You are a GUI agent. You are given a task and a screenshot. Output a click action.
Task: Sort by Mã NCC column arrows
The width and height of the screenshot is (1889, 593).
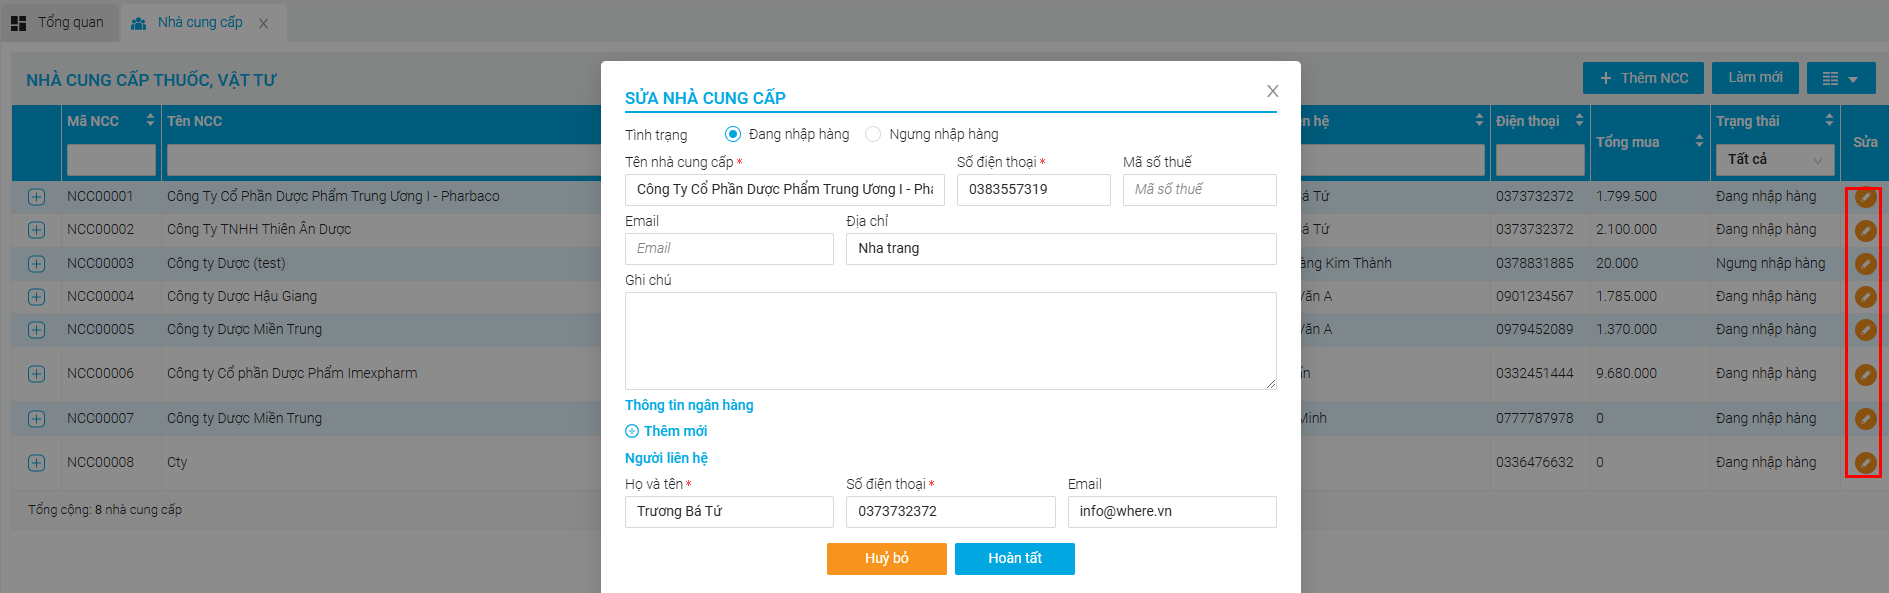[x=150, y=120]
